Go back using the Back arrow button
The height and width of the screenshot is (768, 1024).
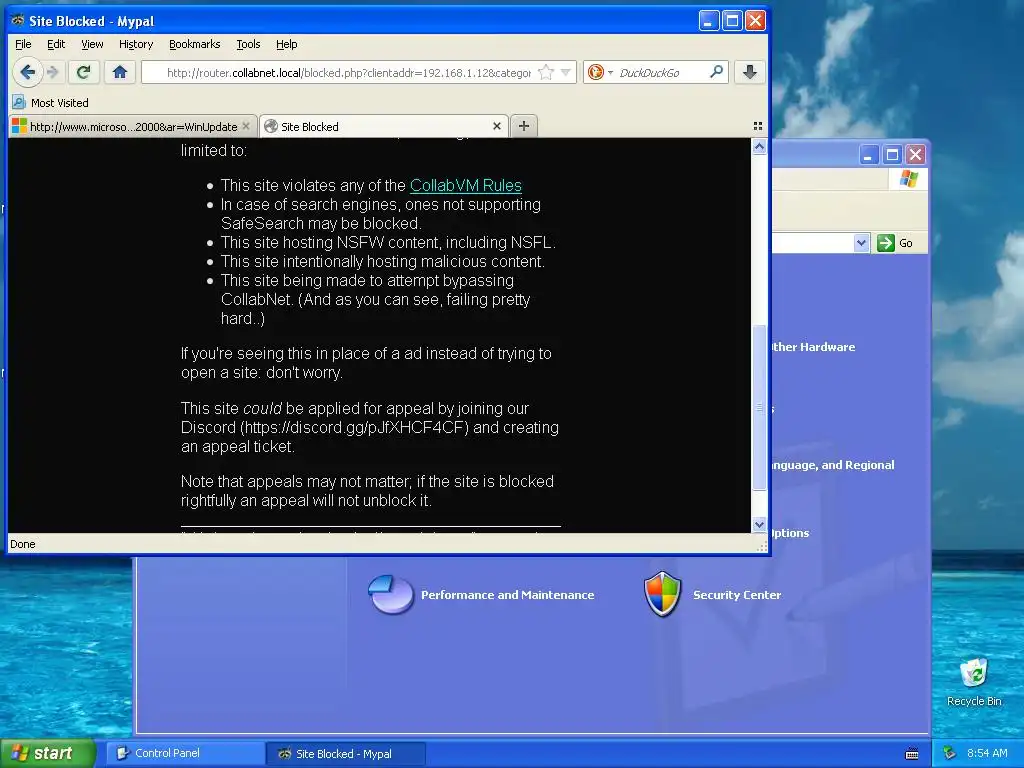[27, 72]
